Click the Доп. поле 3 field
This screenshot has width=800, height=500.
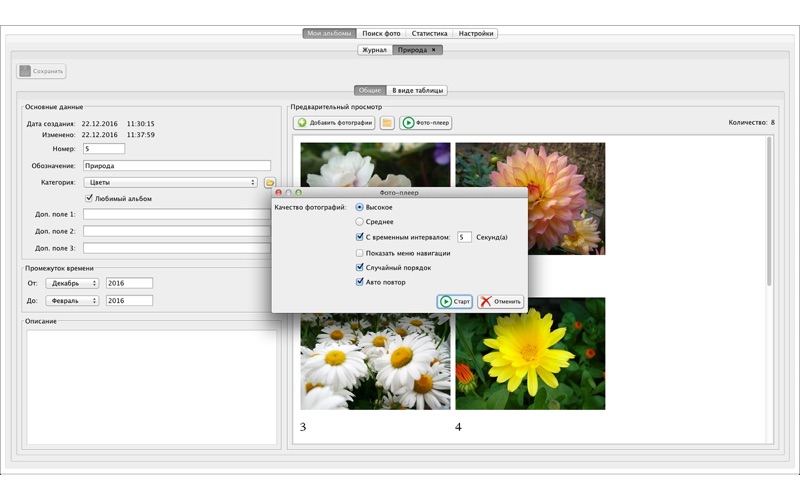click(177, 248)
